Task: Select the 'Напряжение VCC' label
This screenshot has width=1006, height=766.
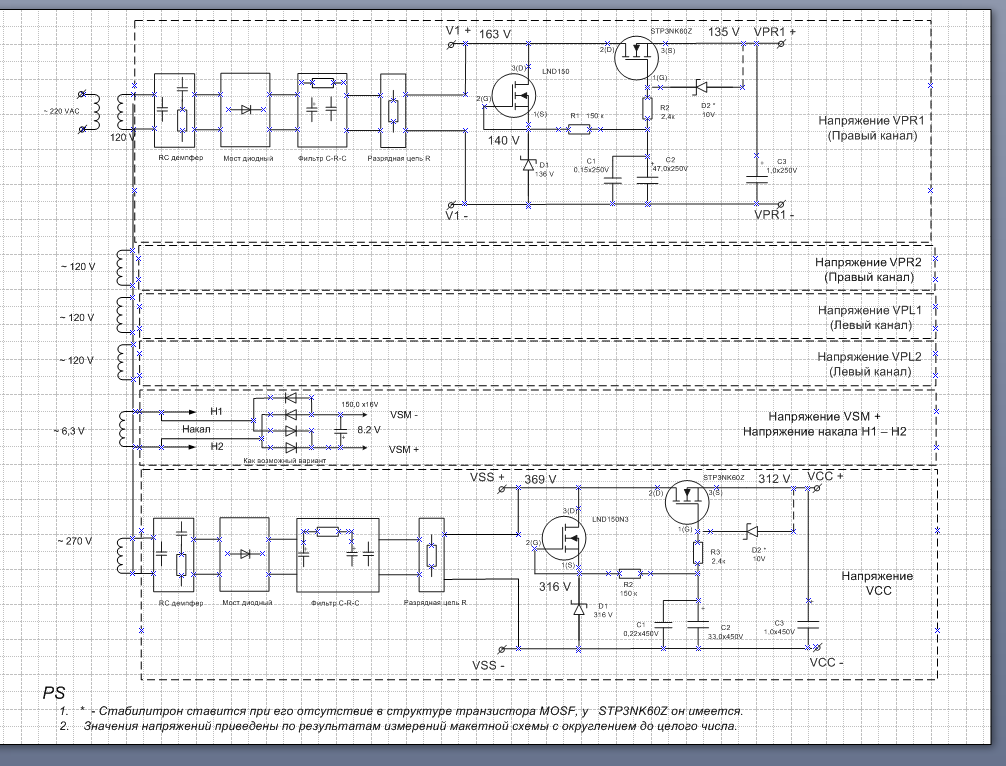Action: point(876,583)
